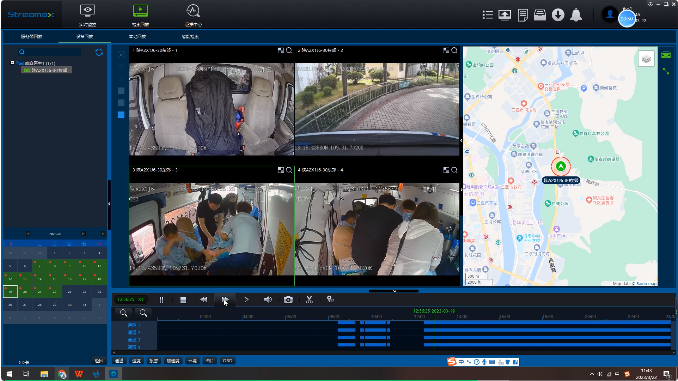Stop the video playback
This screenshot has height=381, width=678.
183,300
